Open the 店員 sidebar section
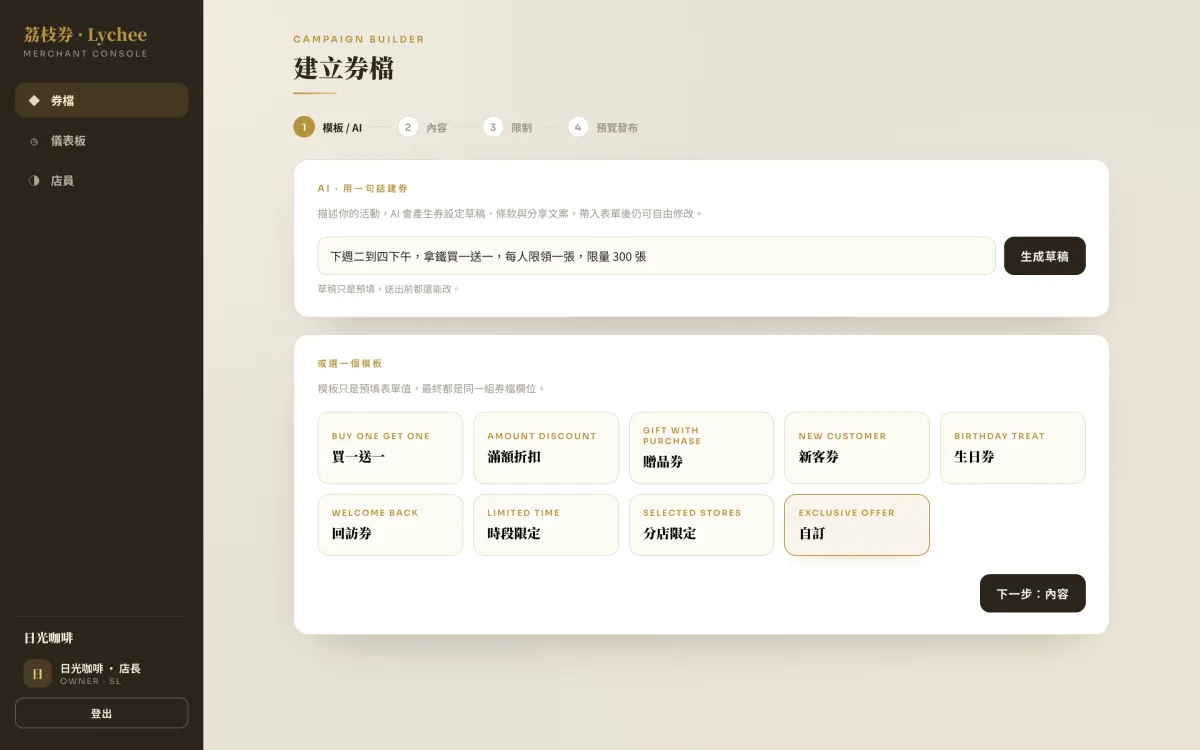Image resolution: width=1200 pixels, height=750 pixels. coord(101,181)
